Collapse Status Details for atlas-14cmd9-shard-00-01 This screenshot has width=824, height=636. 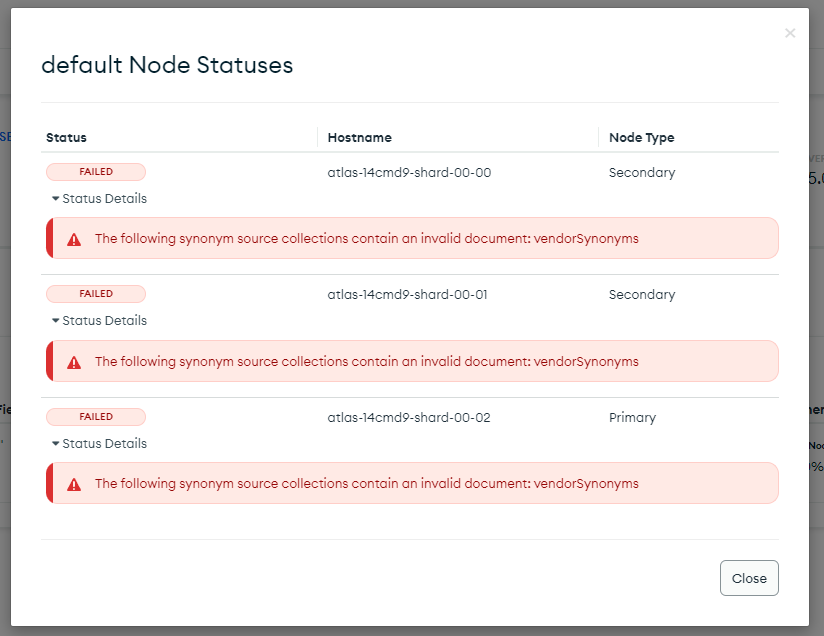[99, 321]
